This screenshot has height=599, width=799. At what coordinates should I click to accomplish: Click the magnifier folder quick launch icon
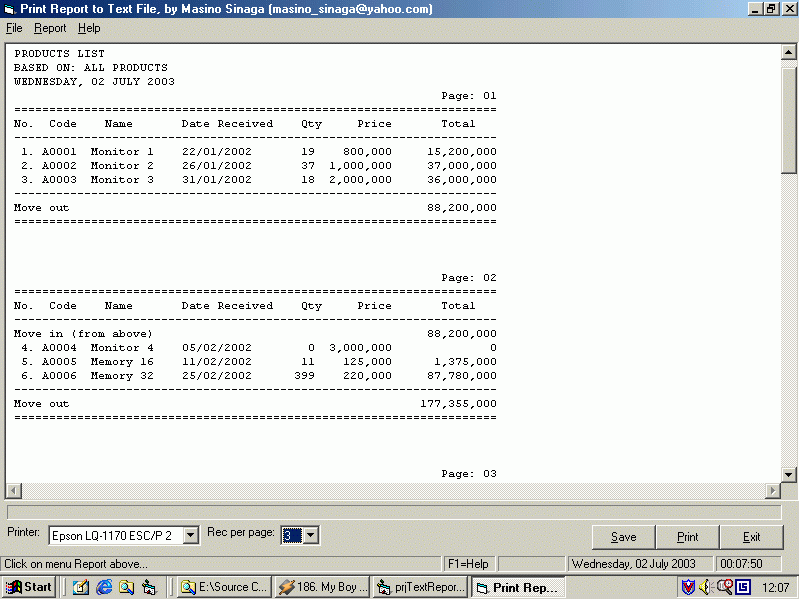[x=126, y=587]
